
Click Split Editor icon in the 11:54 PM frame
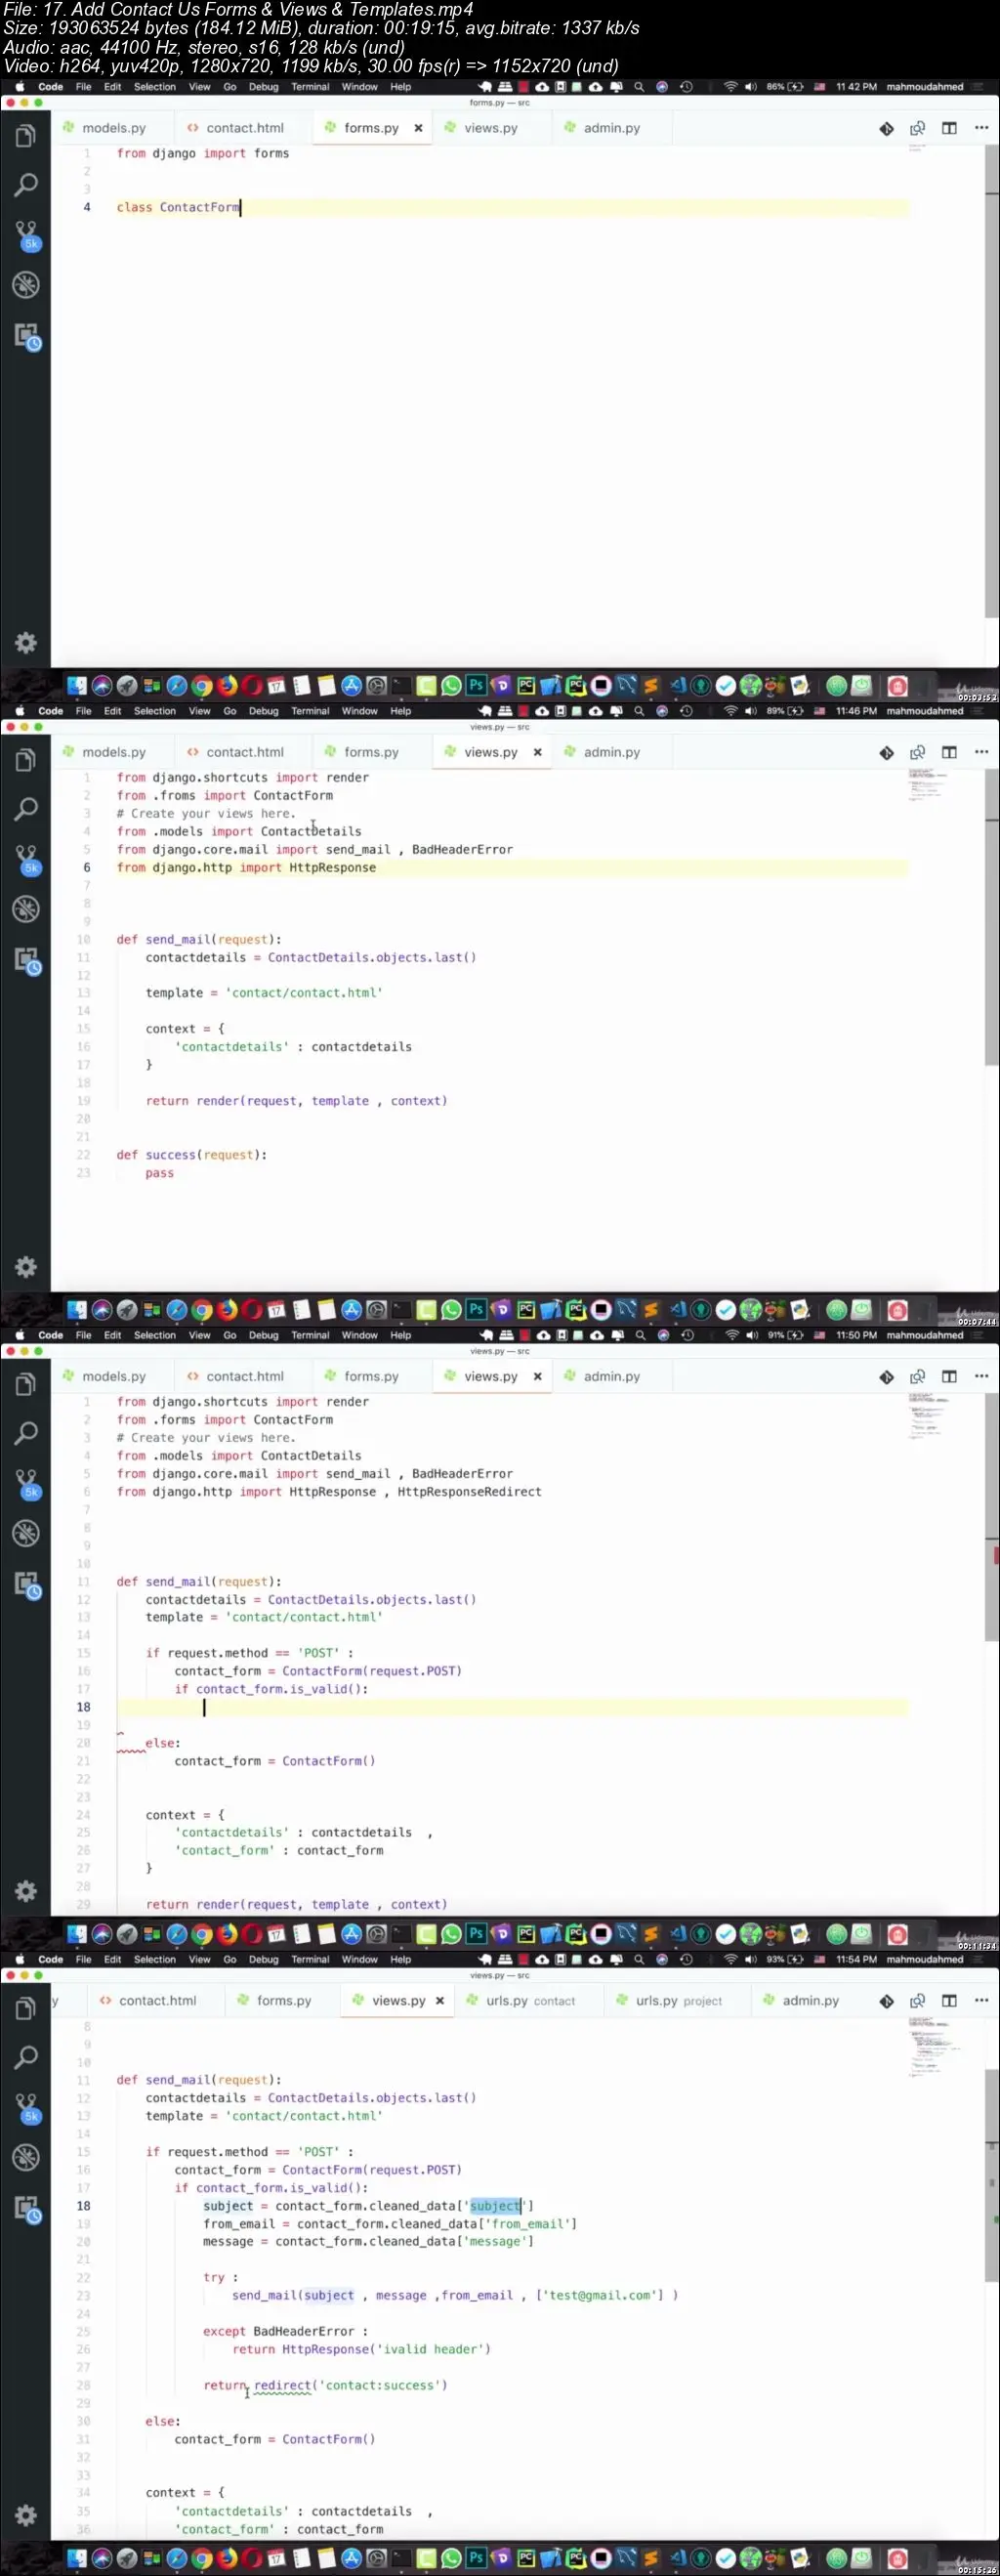(949, 2000)
